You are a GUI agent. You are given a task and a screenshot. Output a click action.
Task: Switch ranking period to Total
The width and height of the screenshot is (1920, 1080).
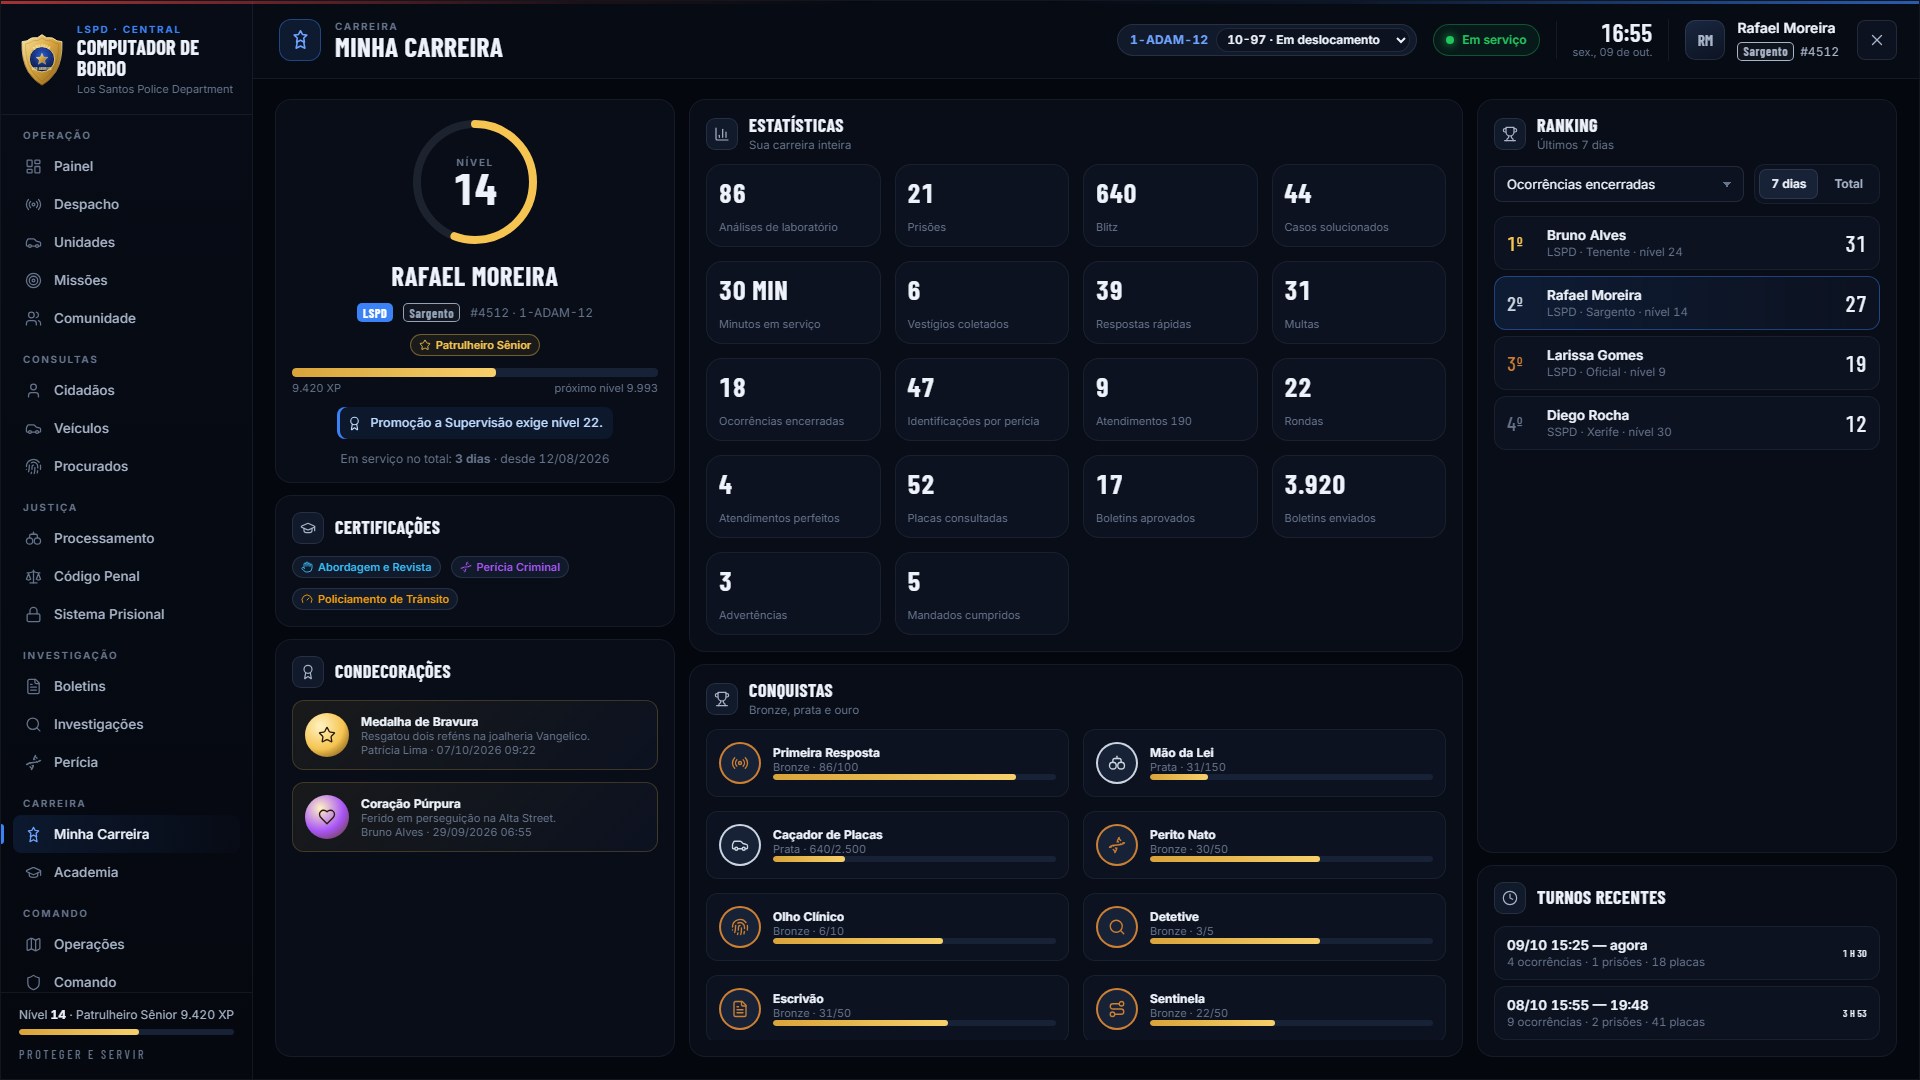pyautogui.click(x=1848, y=184)
